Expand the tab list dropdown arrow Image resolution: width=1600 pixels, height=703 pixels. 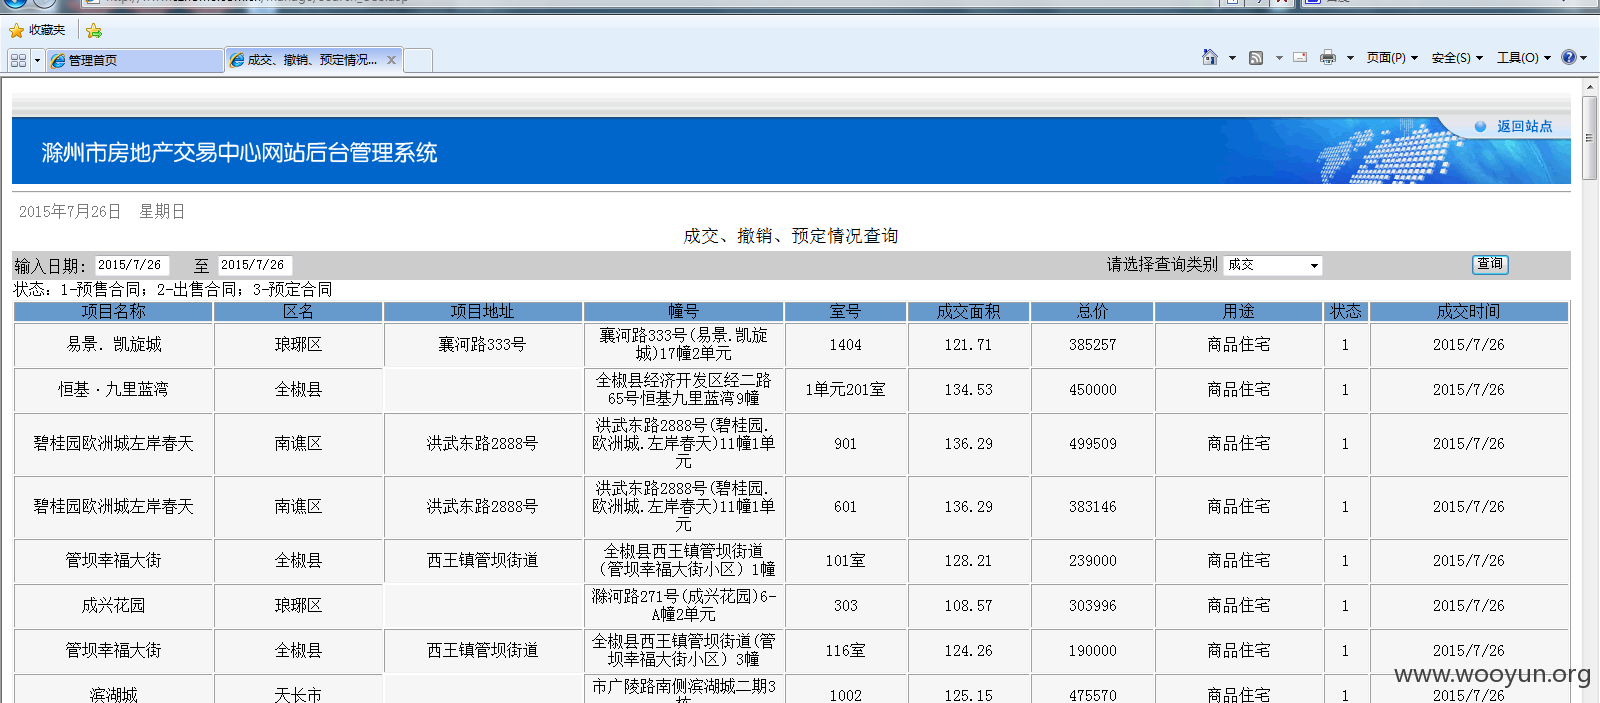point(37,60)
